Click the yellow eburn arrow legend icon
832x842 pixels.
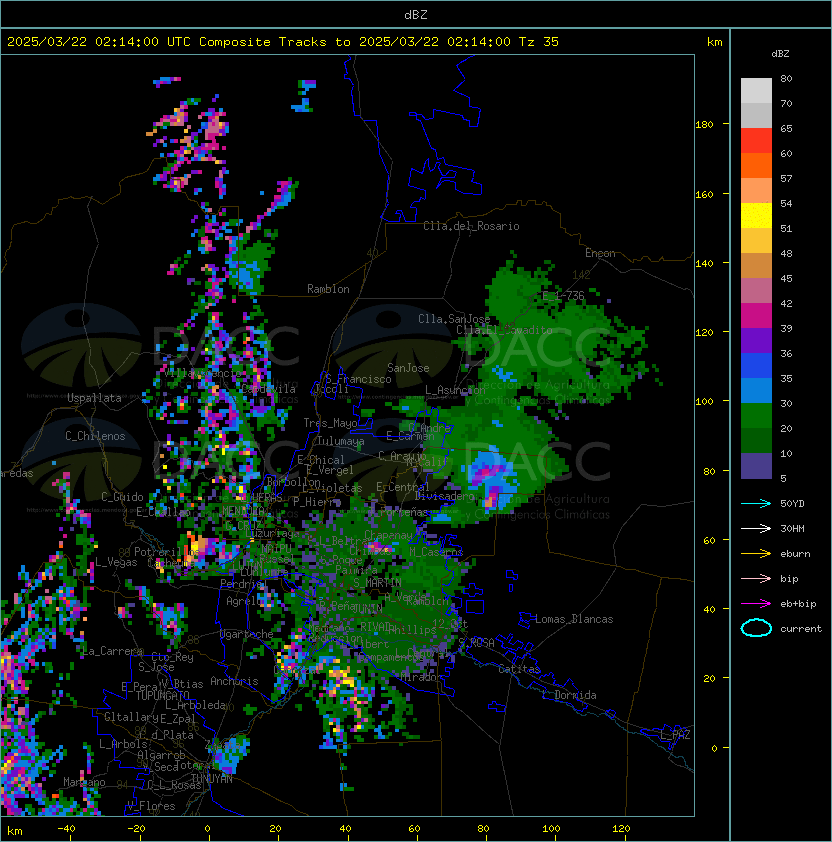[756, 554]
